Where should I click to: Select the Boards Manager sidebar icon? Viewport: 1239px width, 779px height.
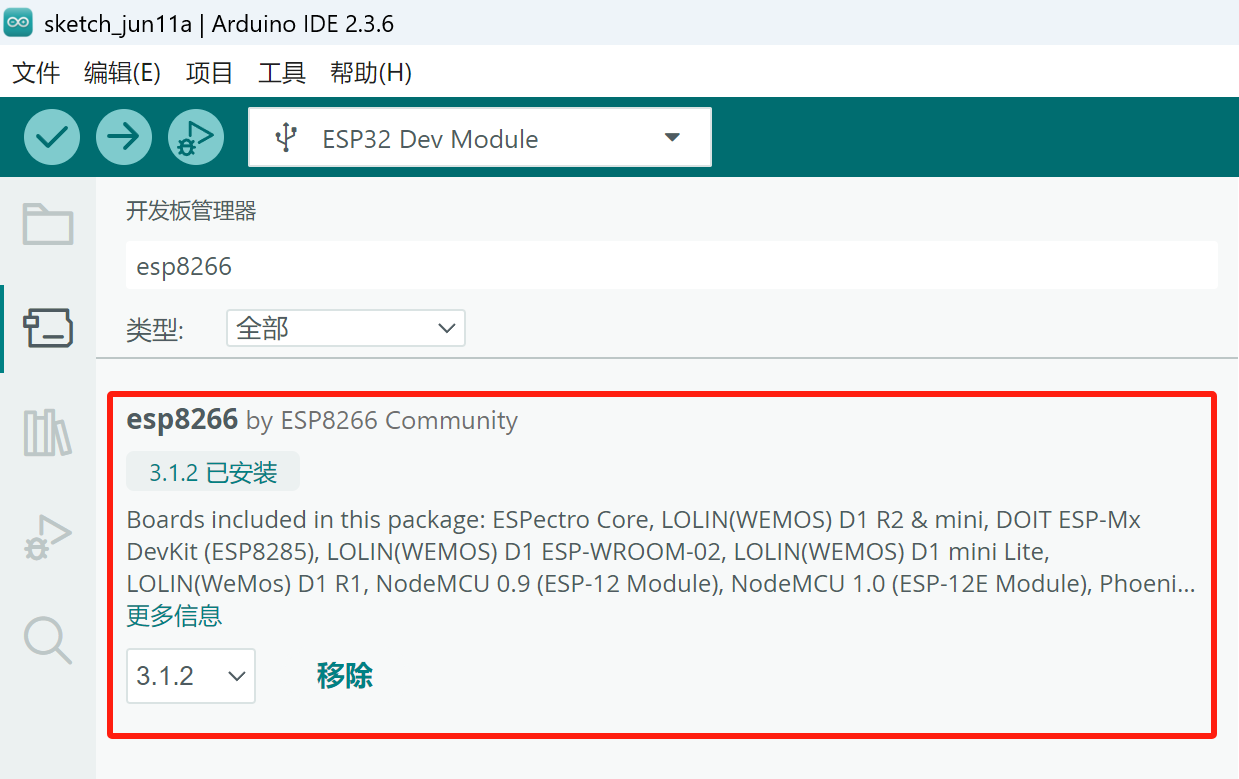(x=48, y=328)
